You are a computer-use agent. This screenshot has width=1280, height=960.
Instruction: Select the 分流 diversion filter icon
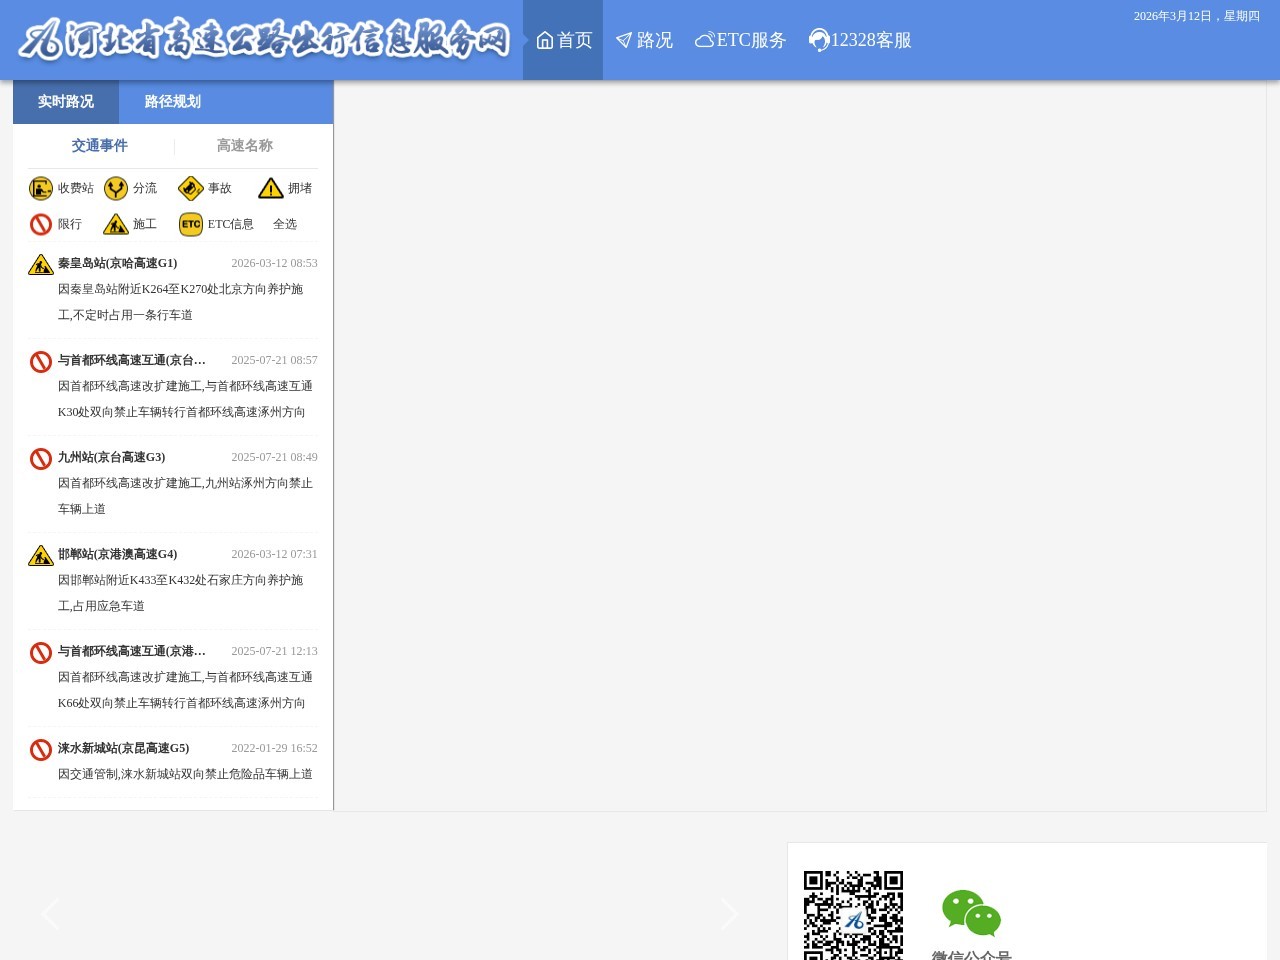116,188
